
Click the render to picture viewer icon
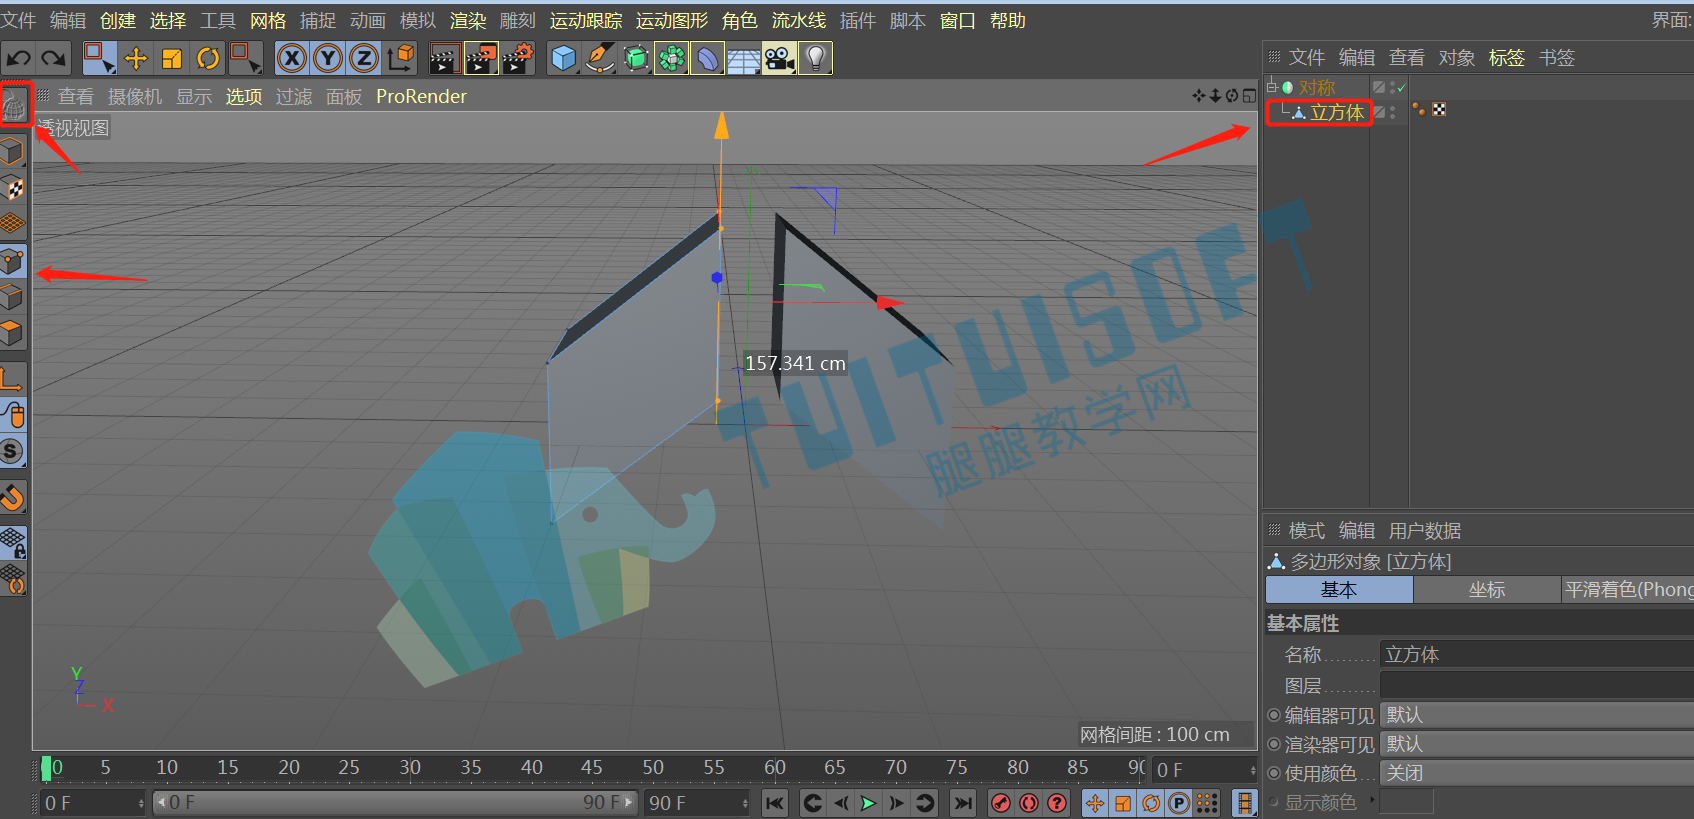tap(481, 58)
